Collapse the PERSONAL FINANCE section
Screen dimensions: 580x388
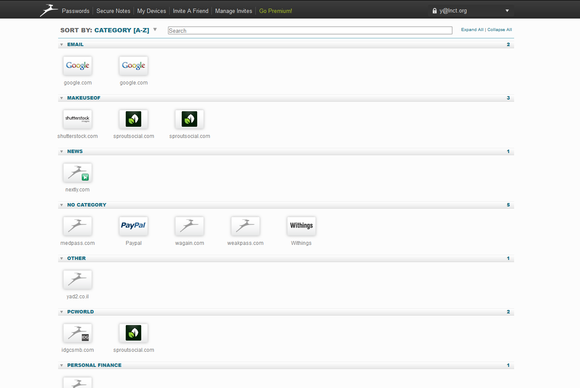point(61,365)
